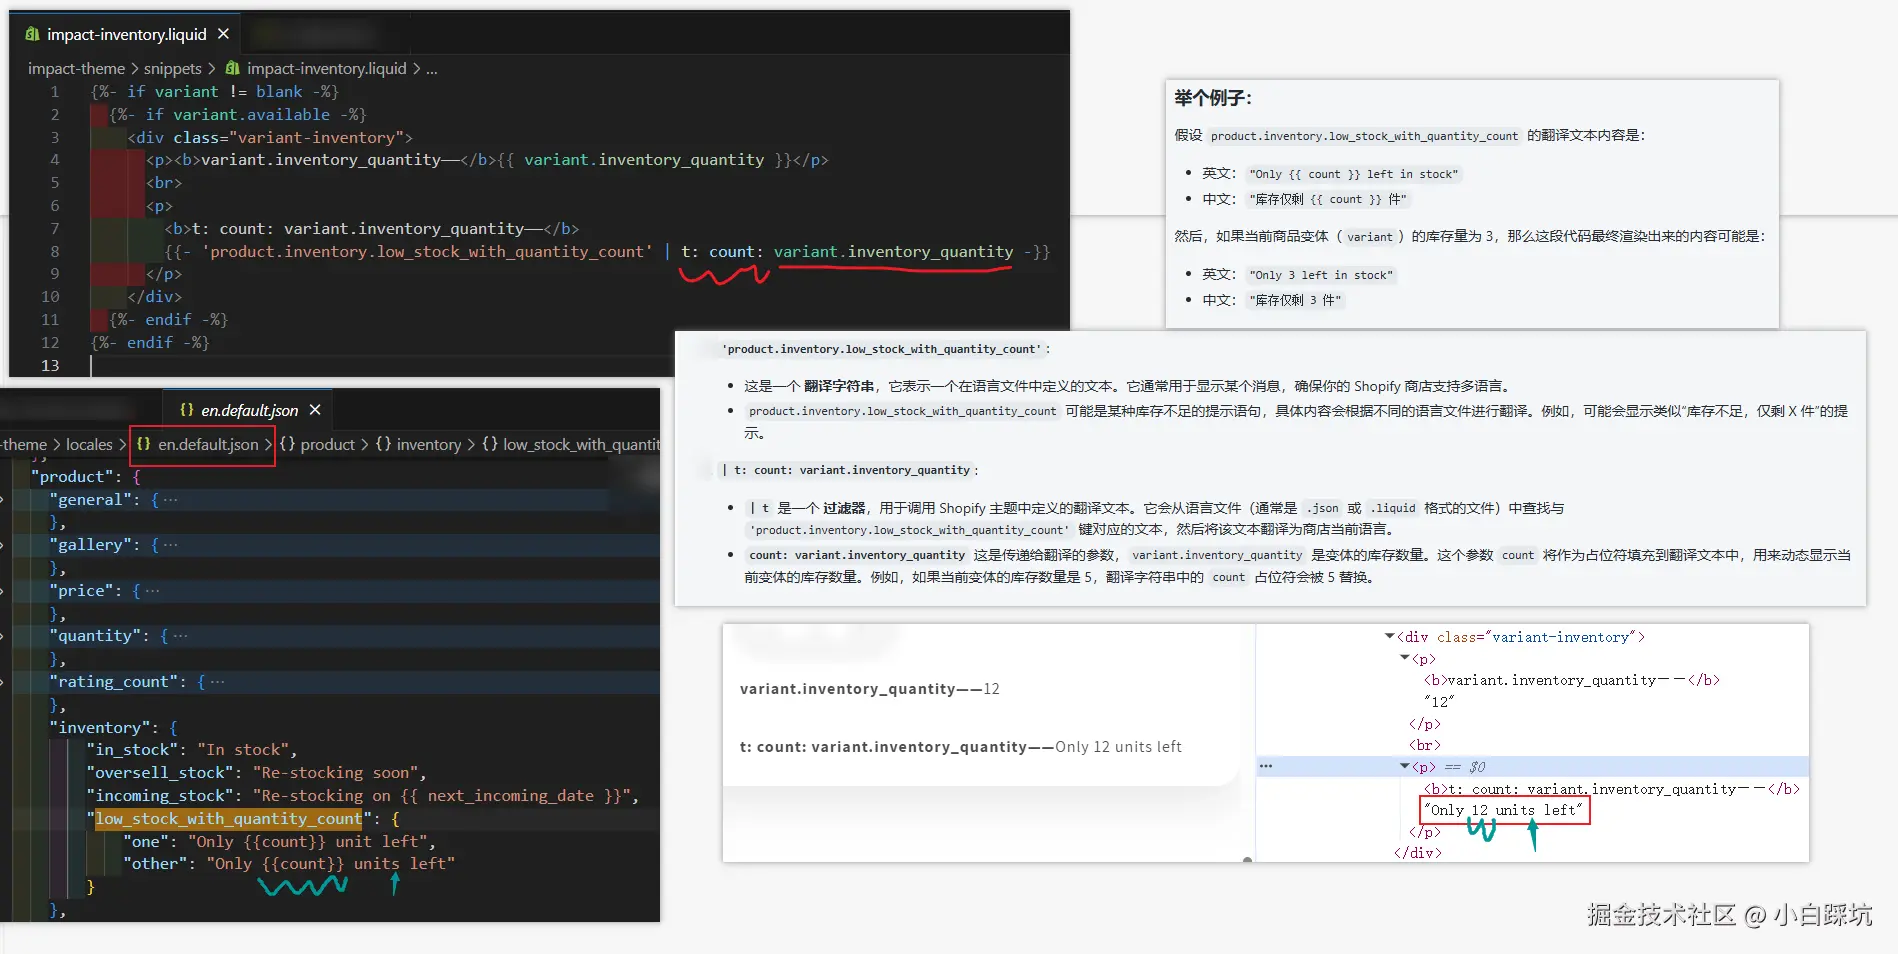Close the en.default.json editor tab
The height and width of the screenshot is (954, 1898).
pyautogui.click(x=315, y=410)
